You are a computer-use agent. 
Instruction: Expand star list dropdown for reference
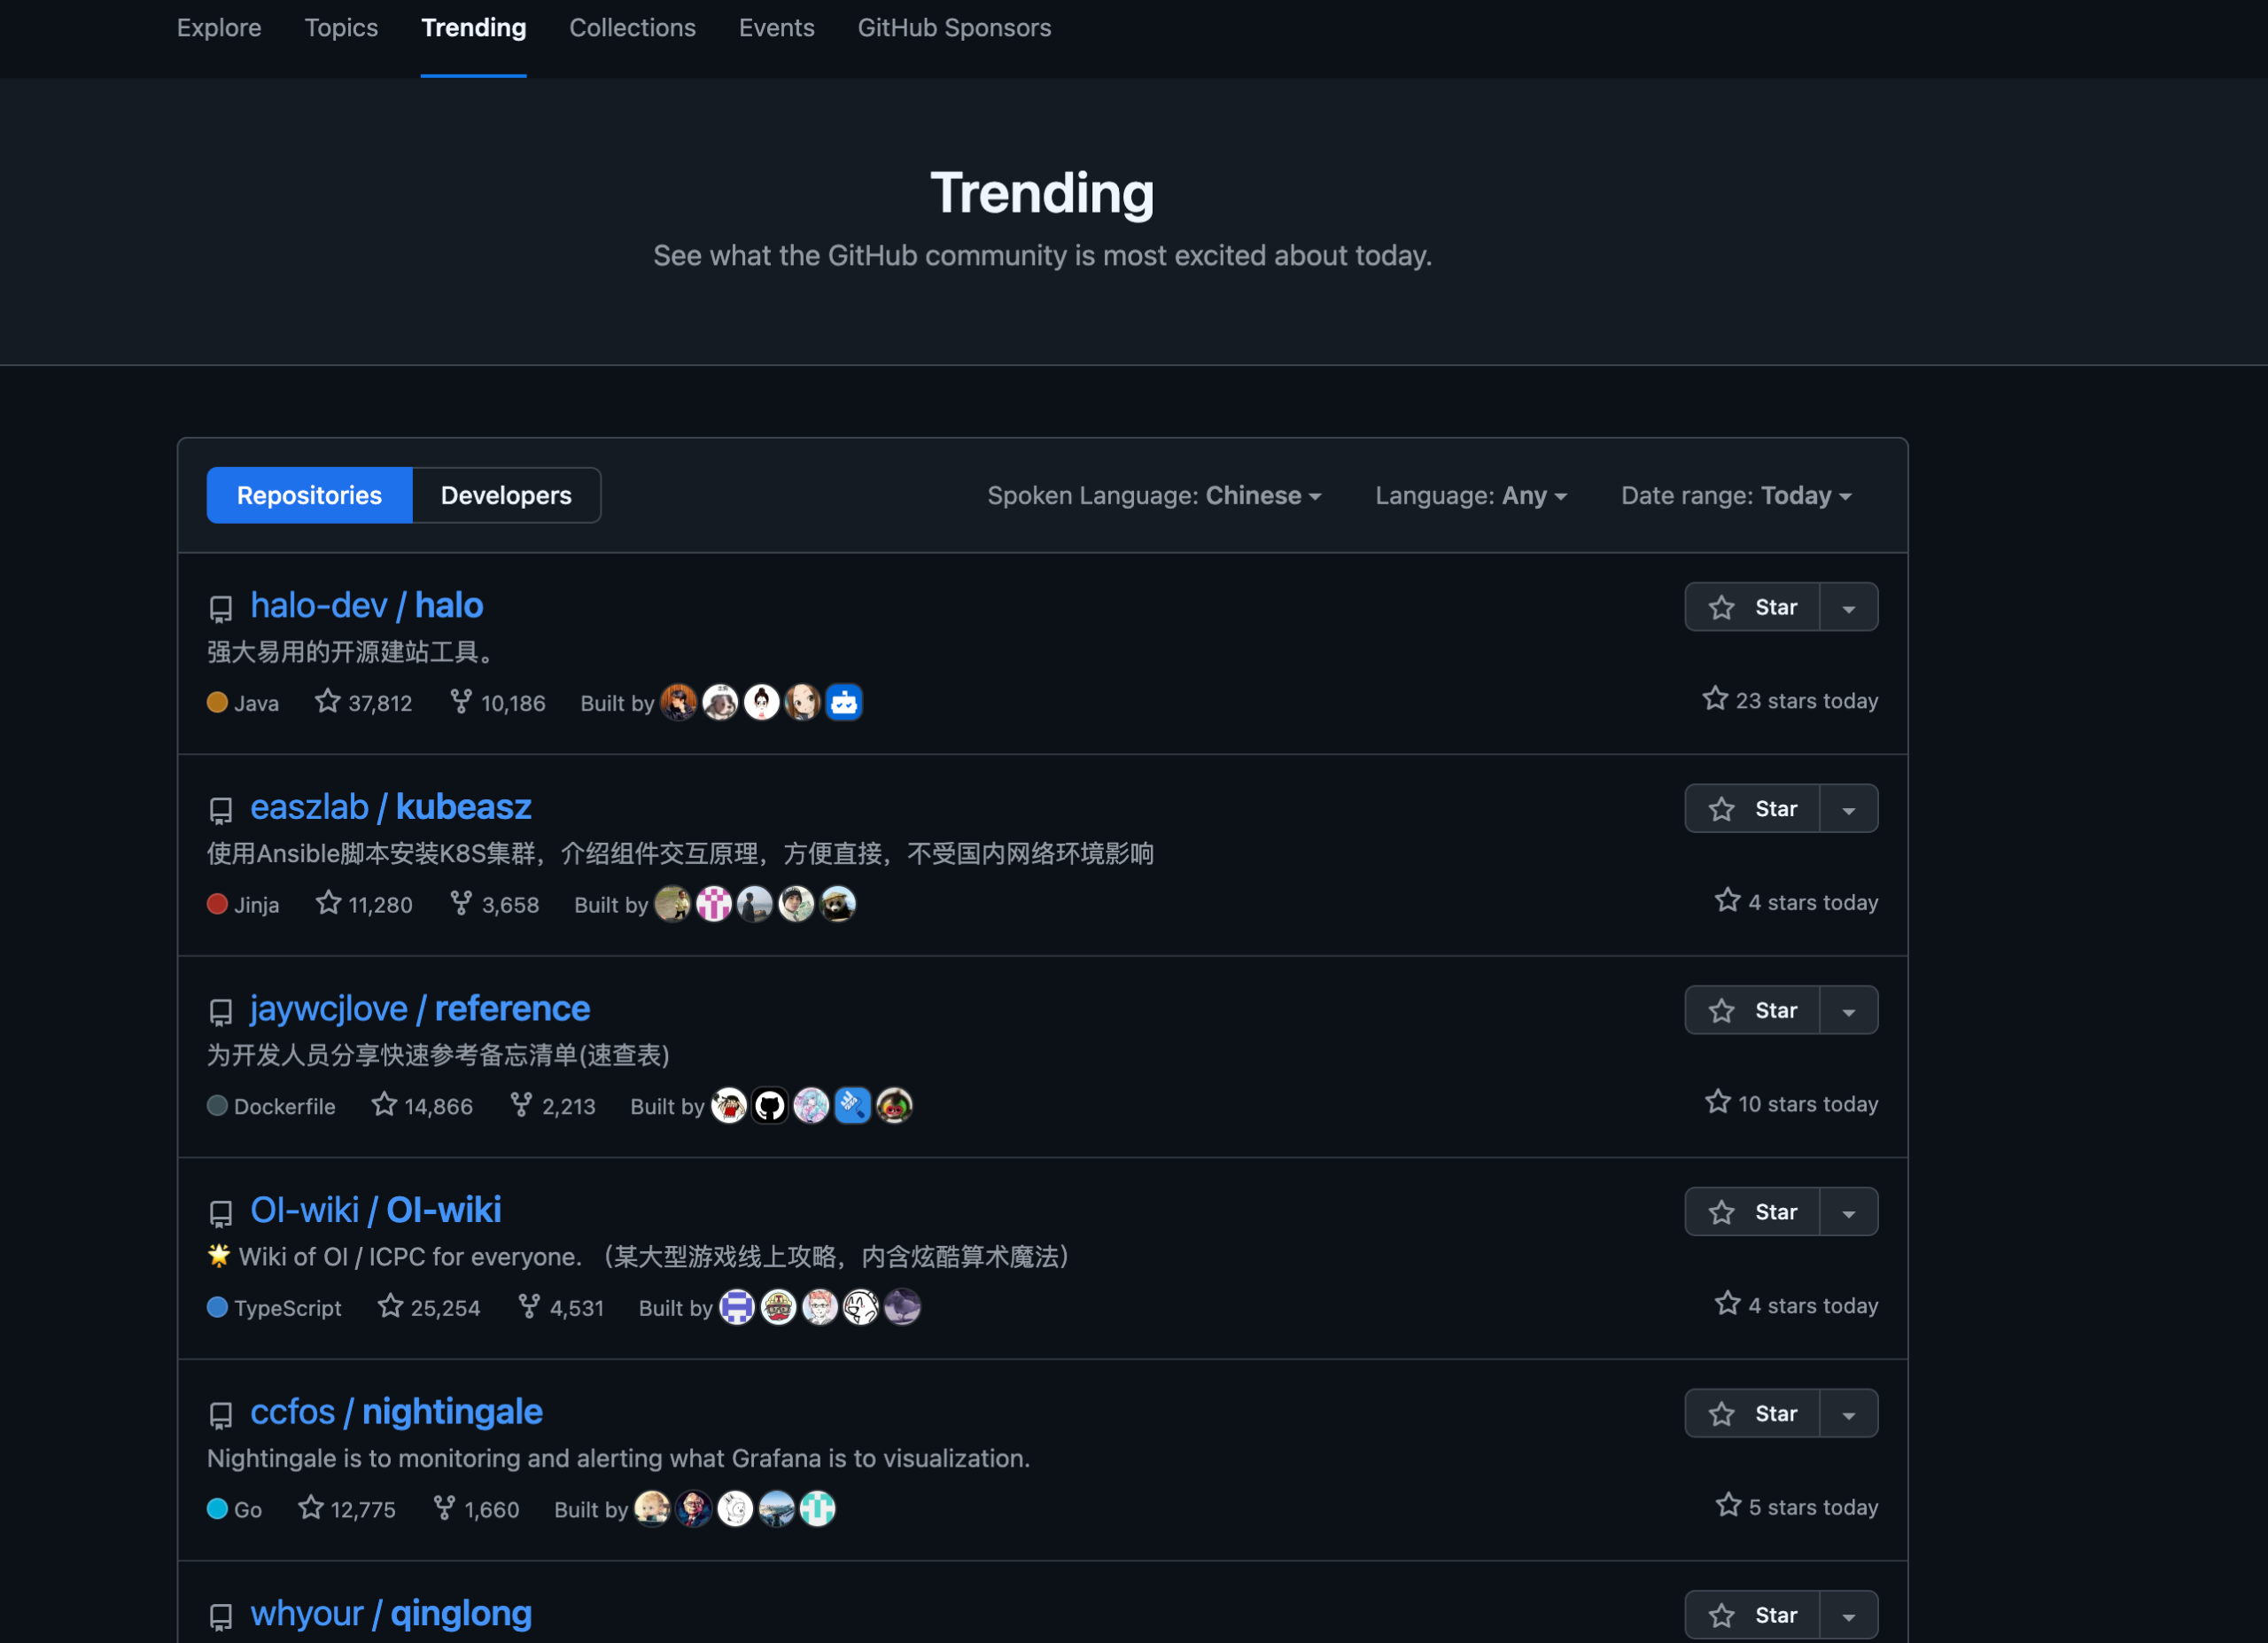[x=1849, y=1011]
